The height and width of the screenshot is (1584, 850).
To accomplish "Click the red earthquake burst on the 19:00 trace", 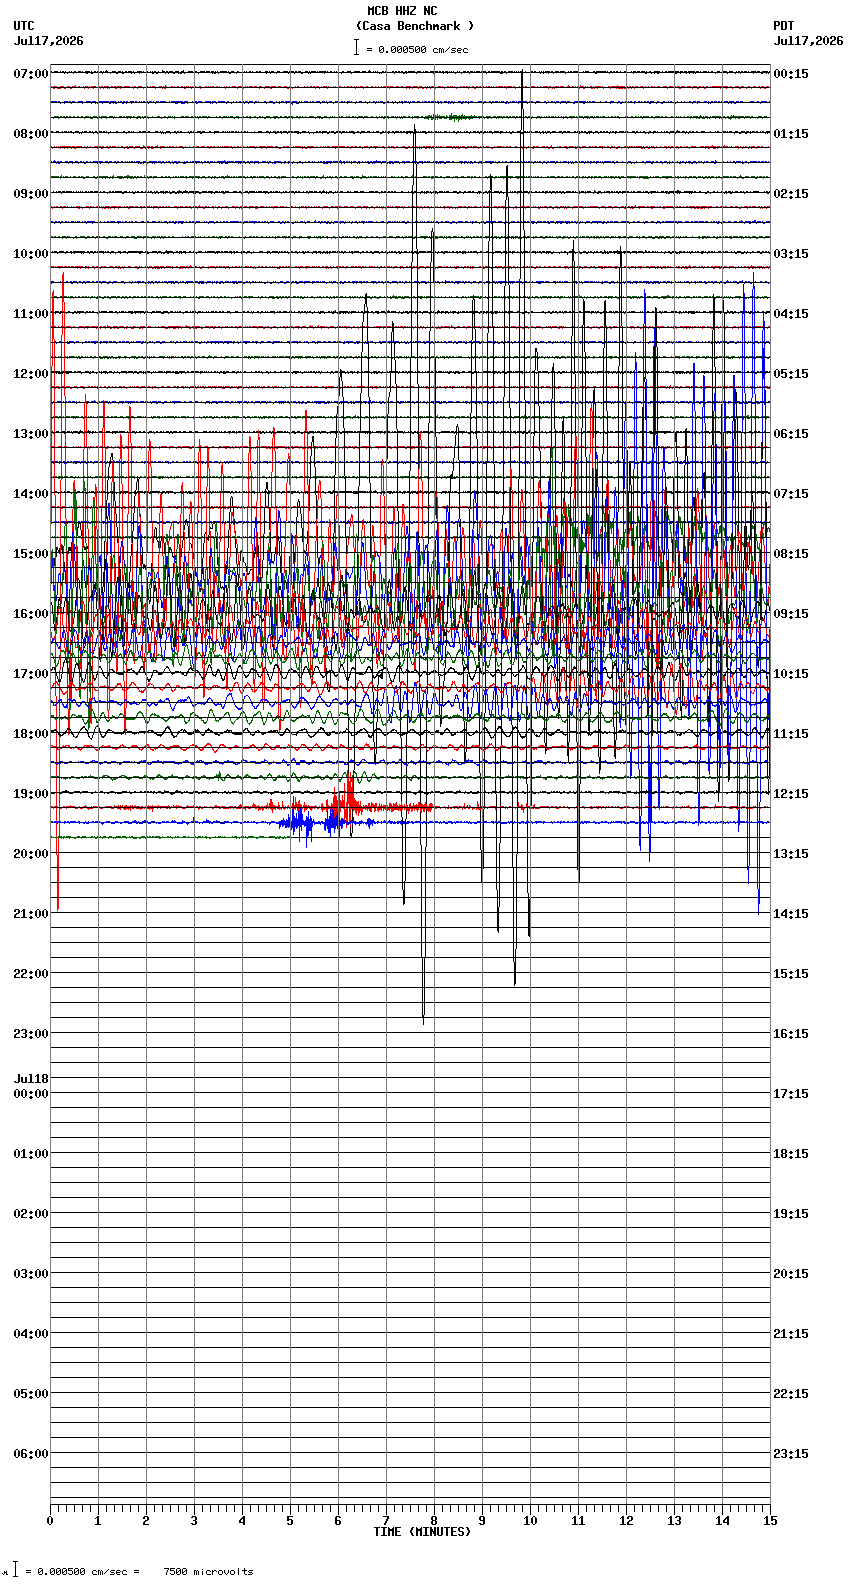I will [346, 802].
